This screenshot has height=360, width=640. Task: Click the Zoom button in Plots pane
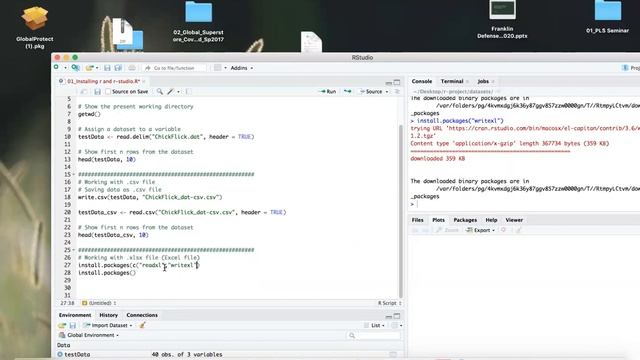point(447,230)
